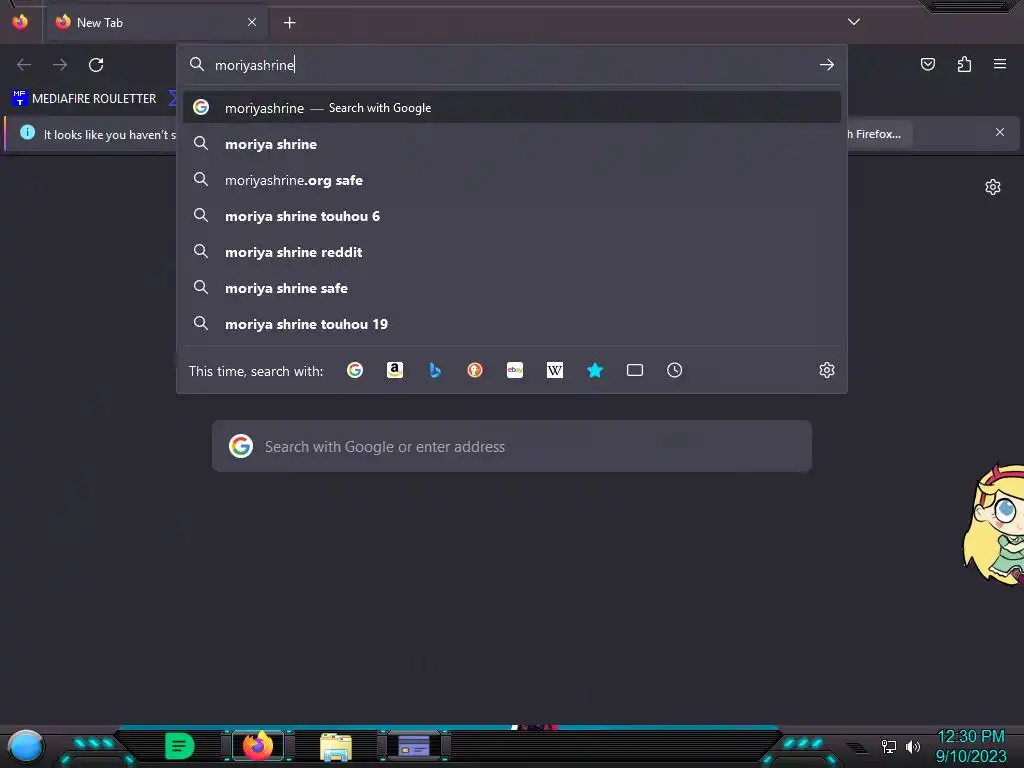The height and width of the screenshot is (768, 1024).
Task: Open MEDIAFIRE ROULETTER bookmark
Action: click(84, 99)
